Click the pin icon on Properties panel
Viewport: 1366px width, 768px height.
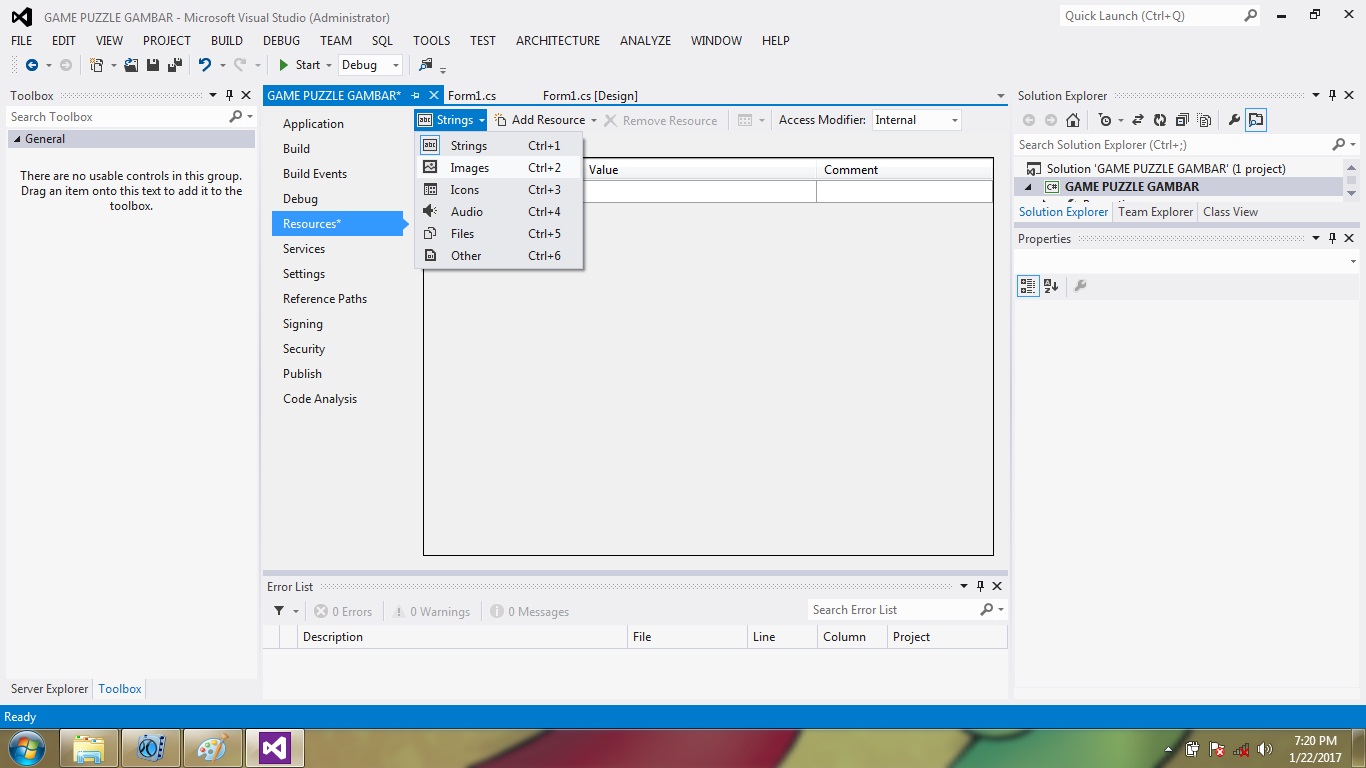(1333, 239)
